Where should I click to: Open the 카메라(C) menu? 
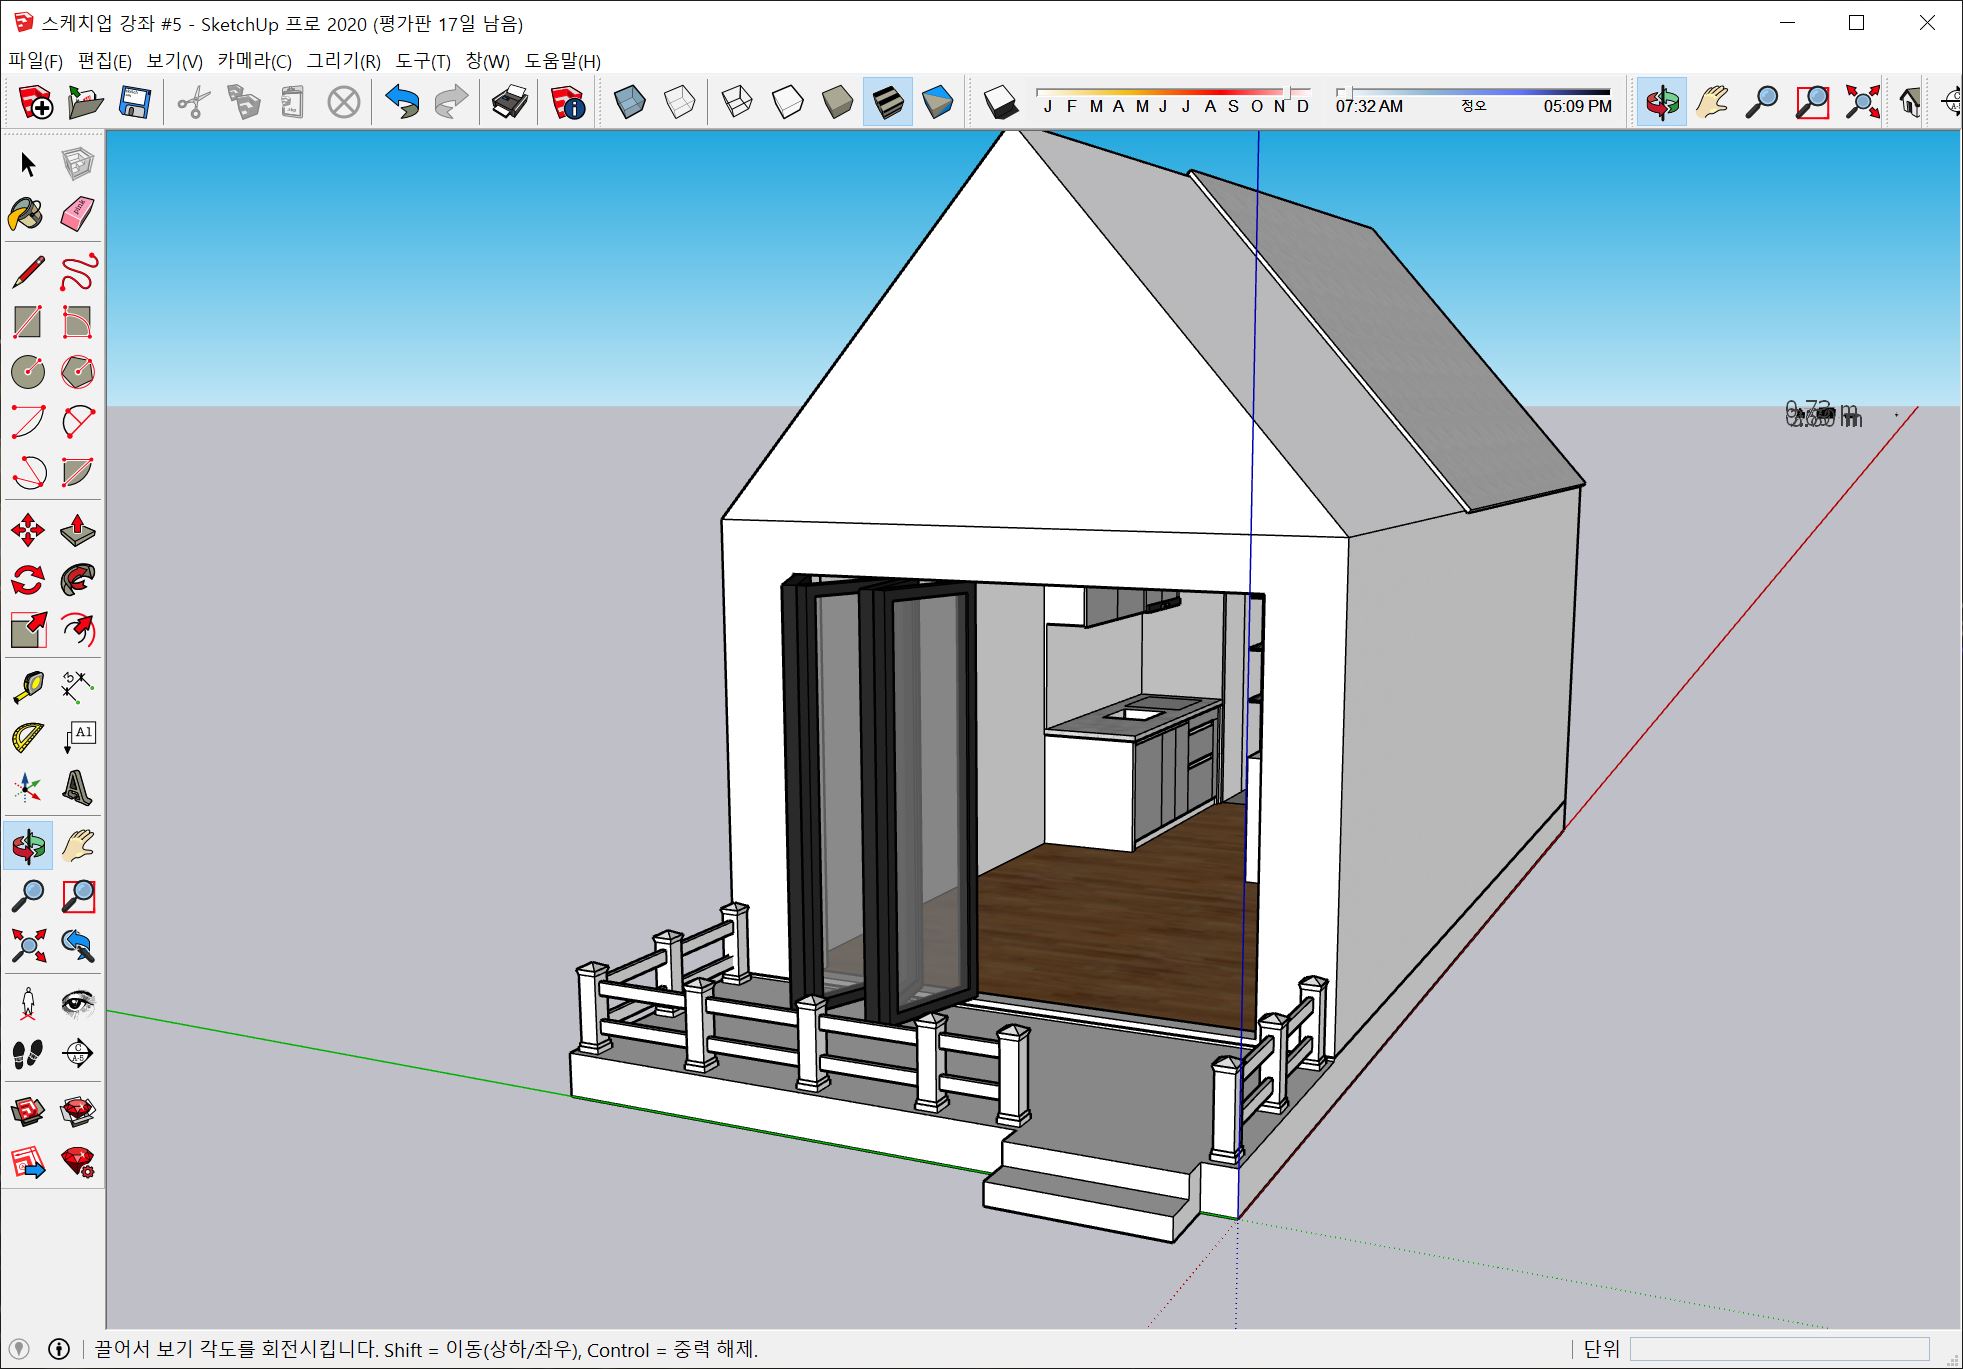tap(255, 61)
